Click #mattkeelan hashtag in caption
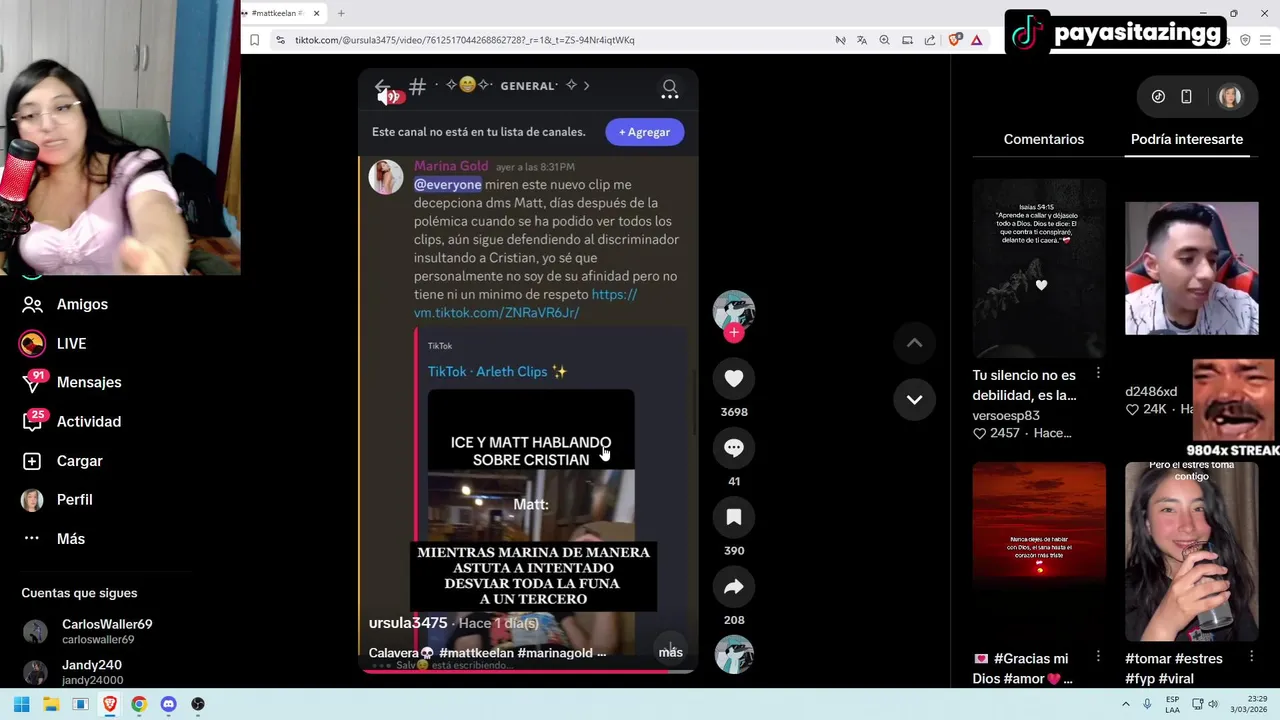The height and width of the screenshot is (720, 1280). point(476,653)
